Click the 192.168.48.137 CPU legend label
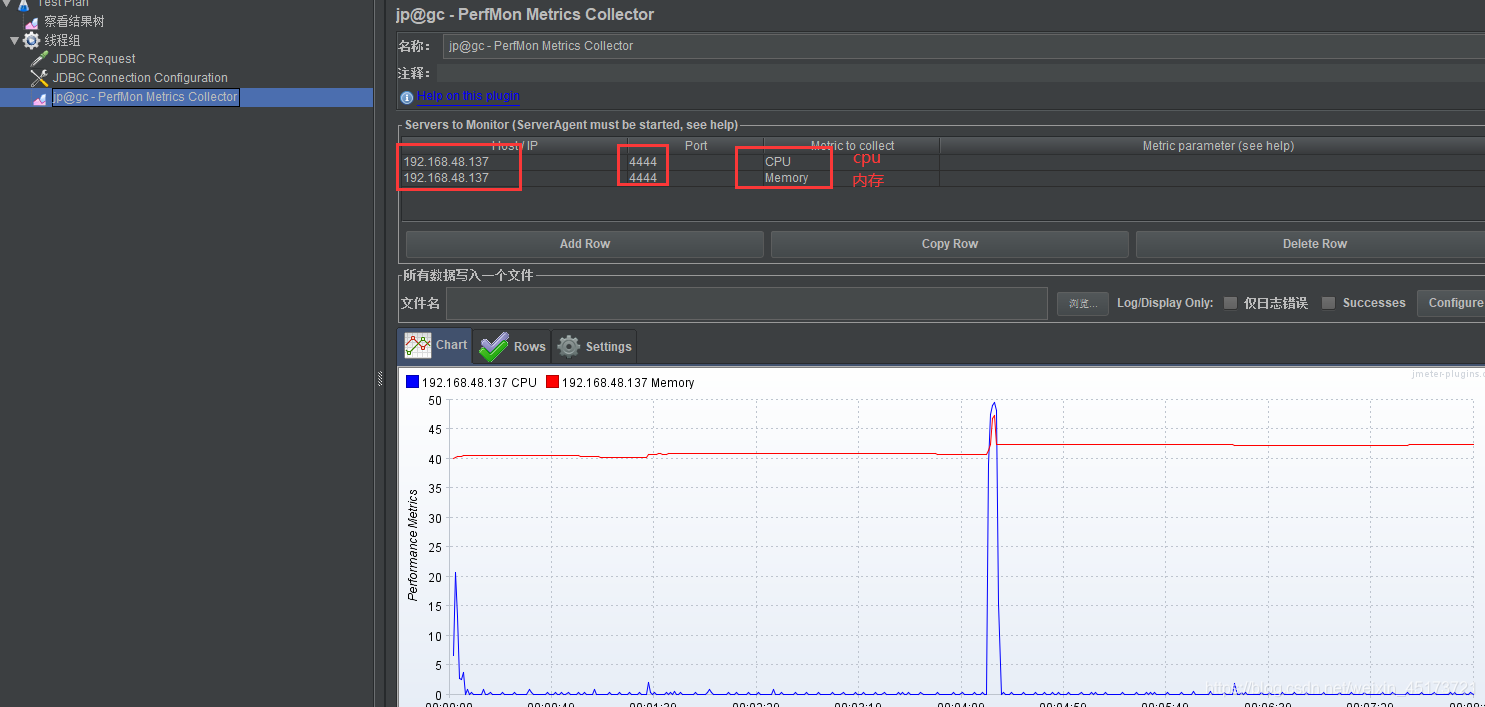This screenshot has height=707, width=1485. [x=479, y=383]
